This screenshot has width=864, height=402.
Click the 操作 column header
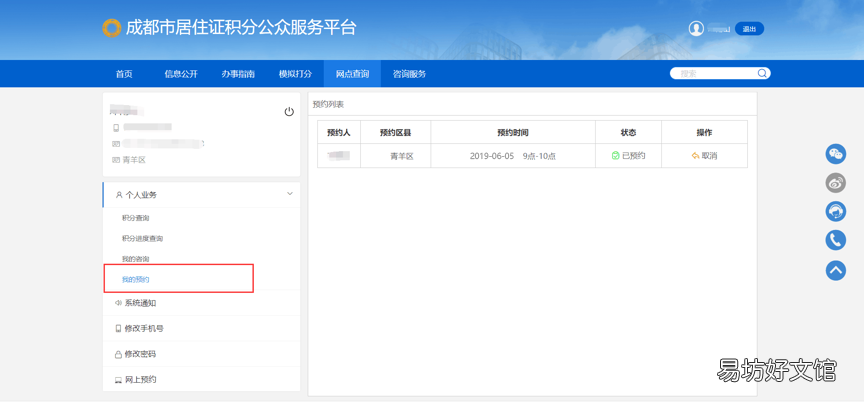coord(704,133)
